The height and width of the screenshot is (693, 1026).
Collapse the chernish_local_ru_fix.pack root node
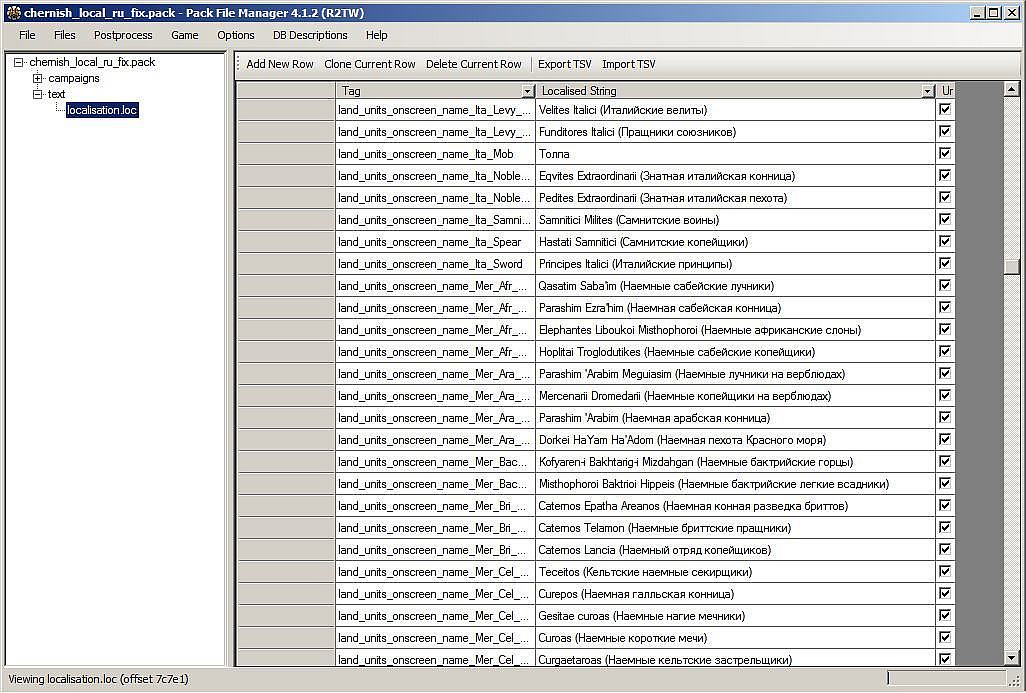pyautogui.click(x=19, y=62)
